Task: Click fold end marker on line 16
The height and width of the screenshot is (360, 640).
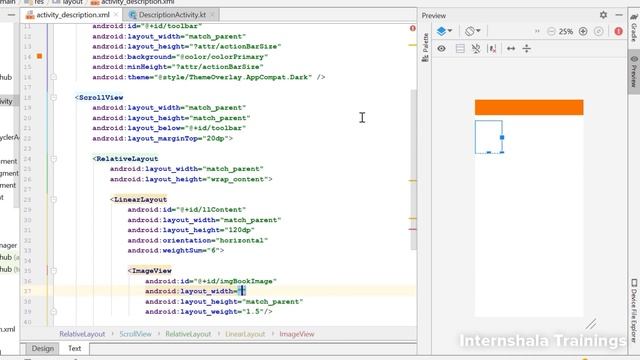Action: pyautogui.click(x=53, y=77)
